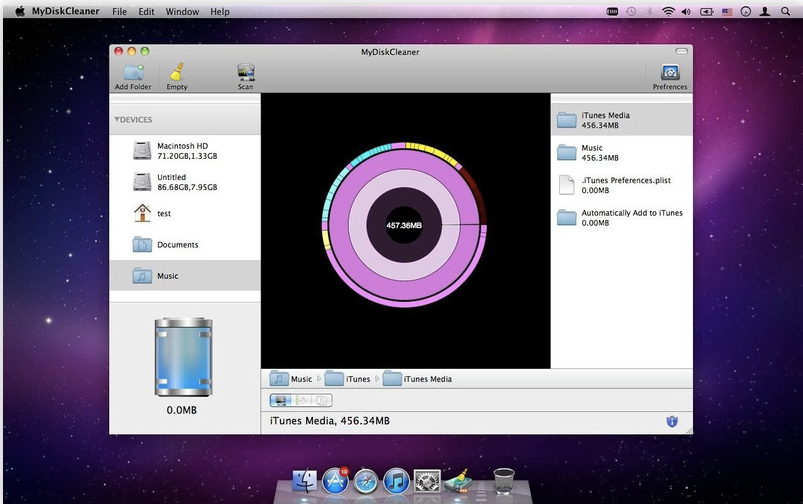Open Spotlight search icon
Screen dimensions: 803x504
click(x=785, y=11)
